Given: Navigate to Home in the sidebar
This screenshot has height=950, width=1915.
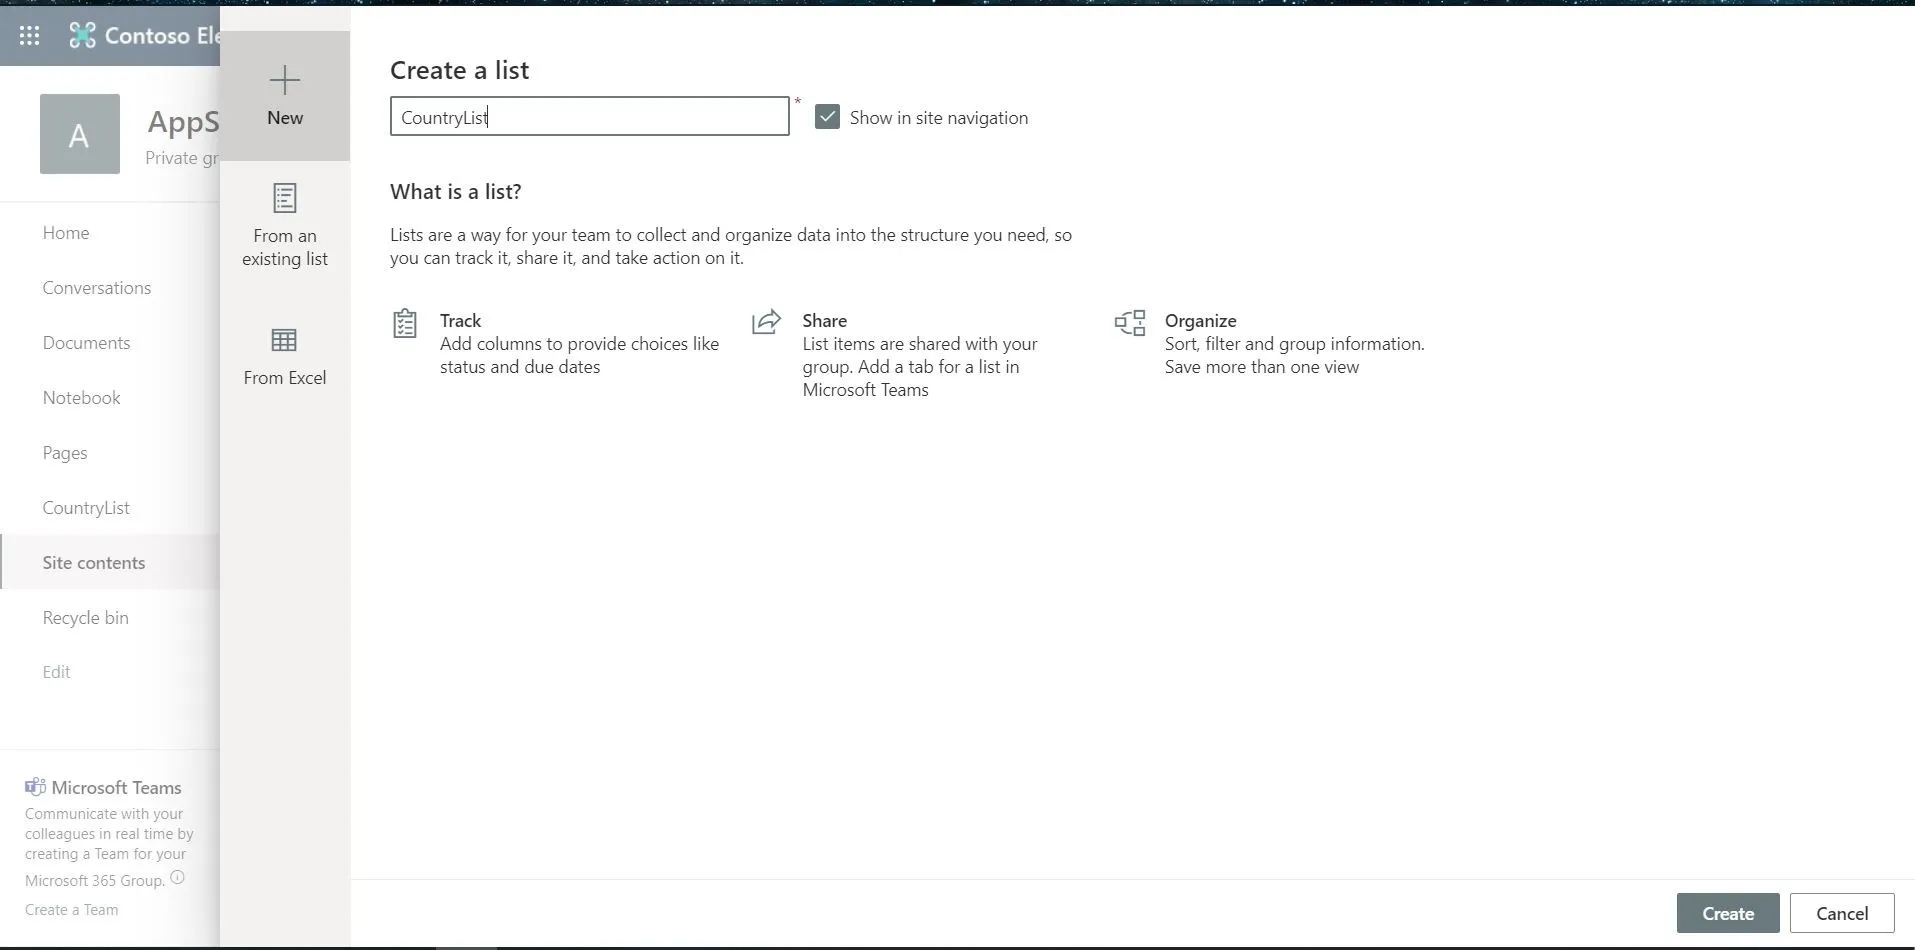Looking at the screenshot, I should click(x=65, y=232).
